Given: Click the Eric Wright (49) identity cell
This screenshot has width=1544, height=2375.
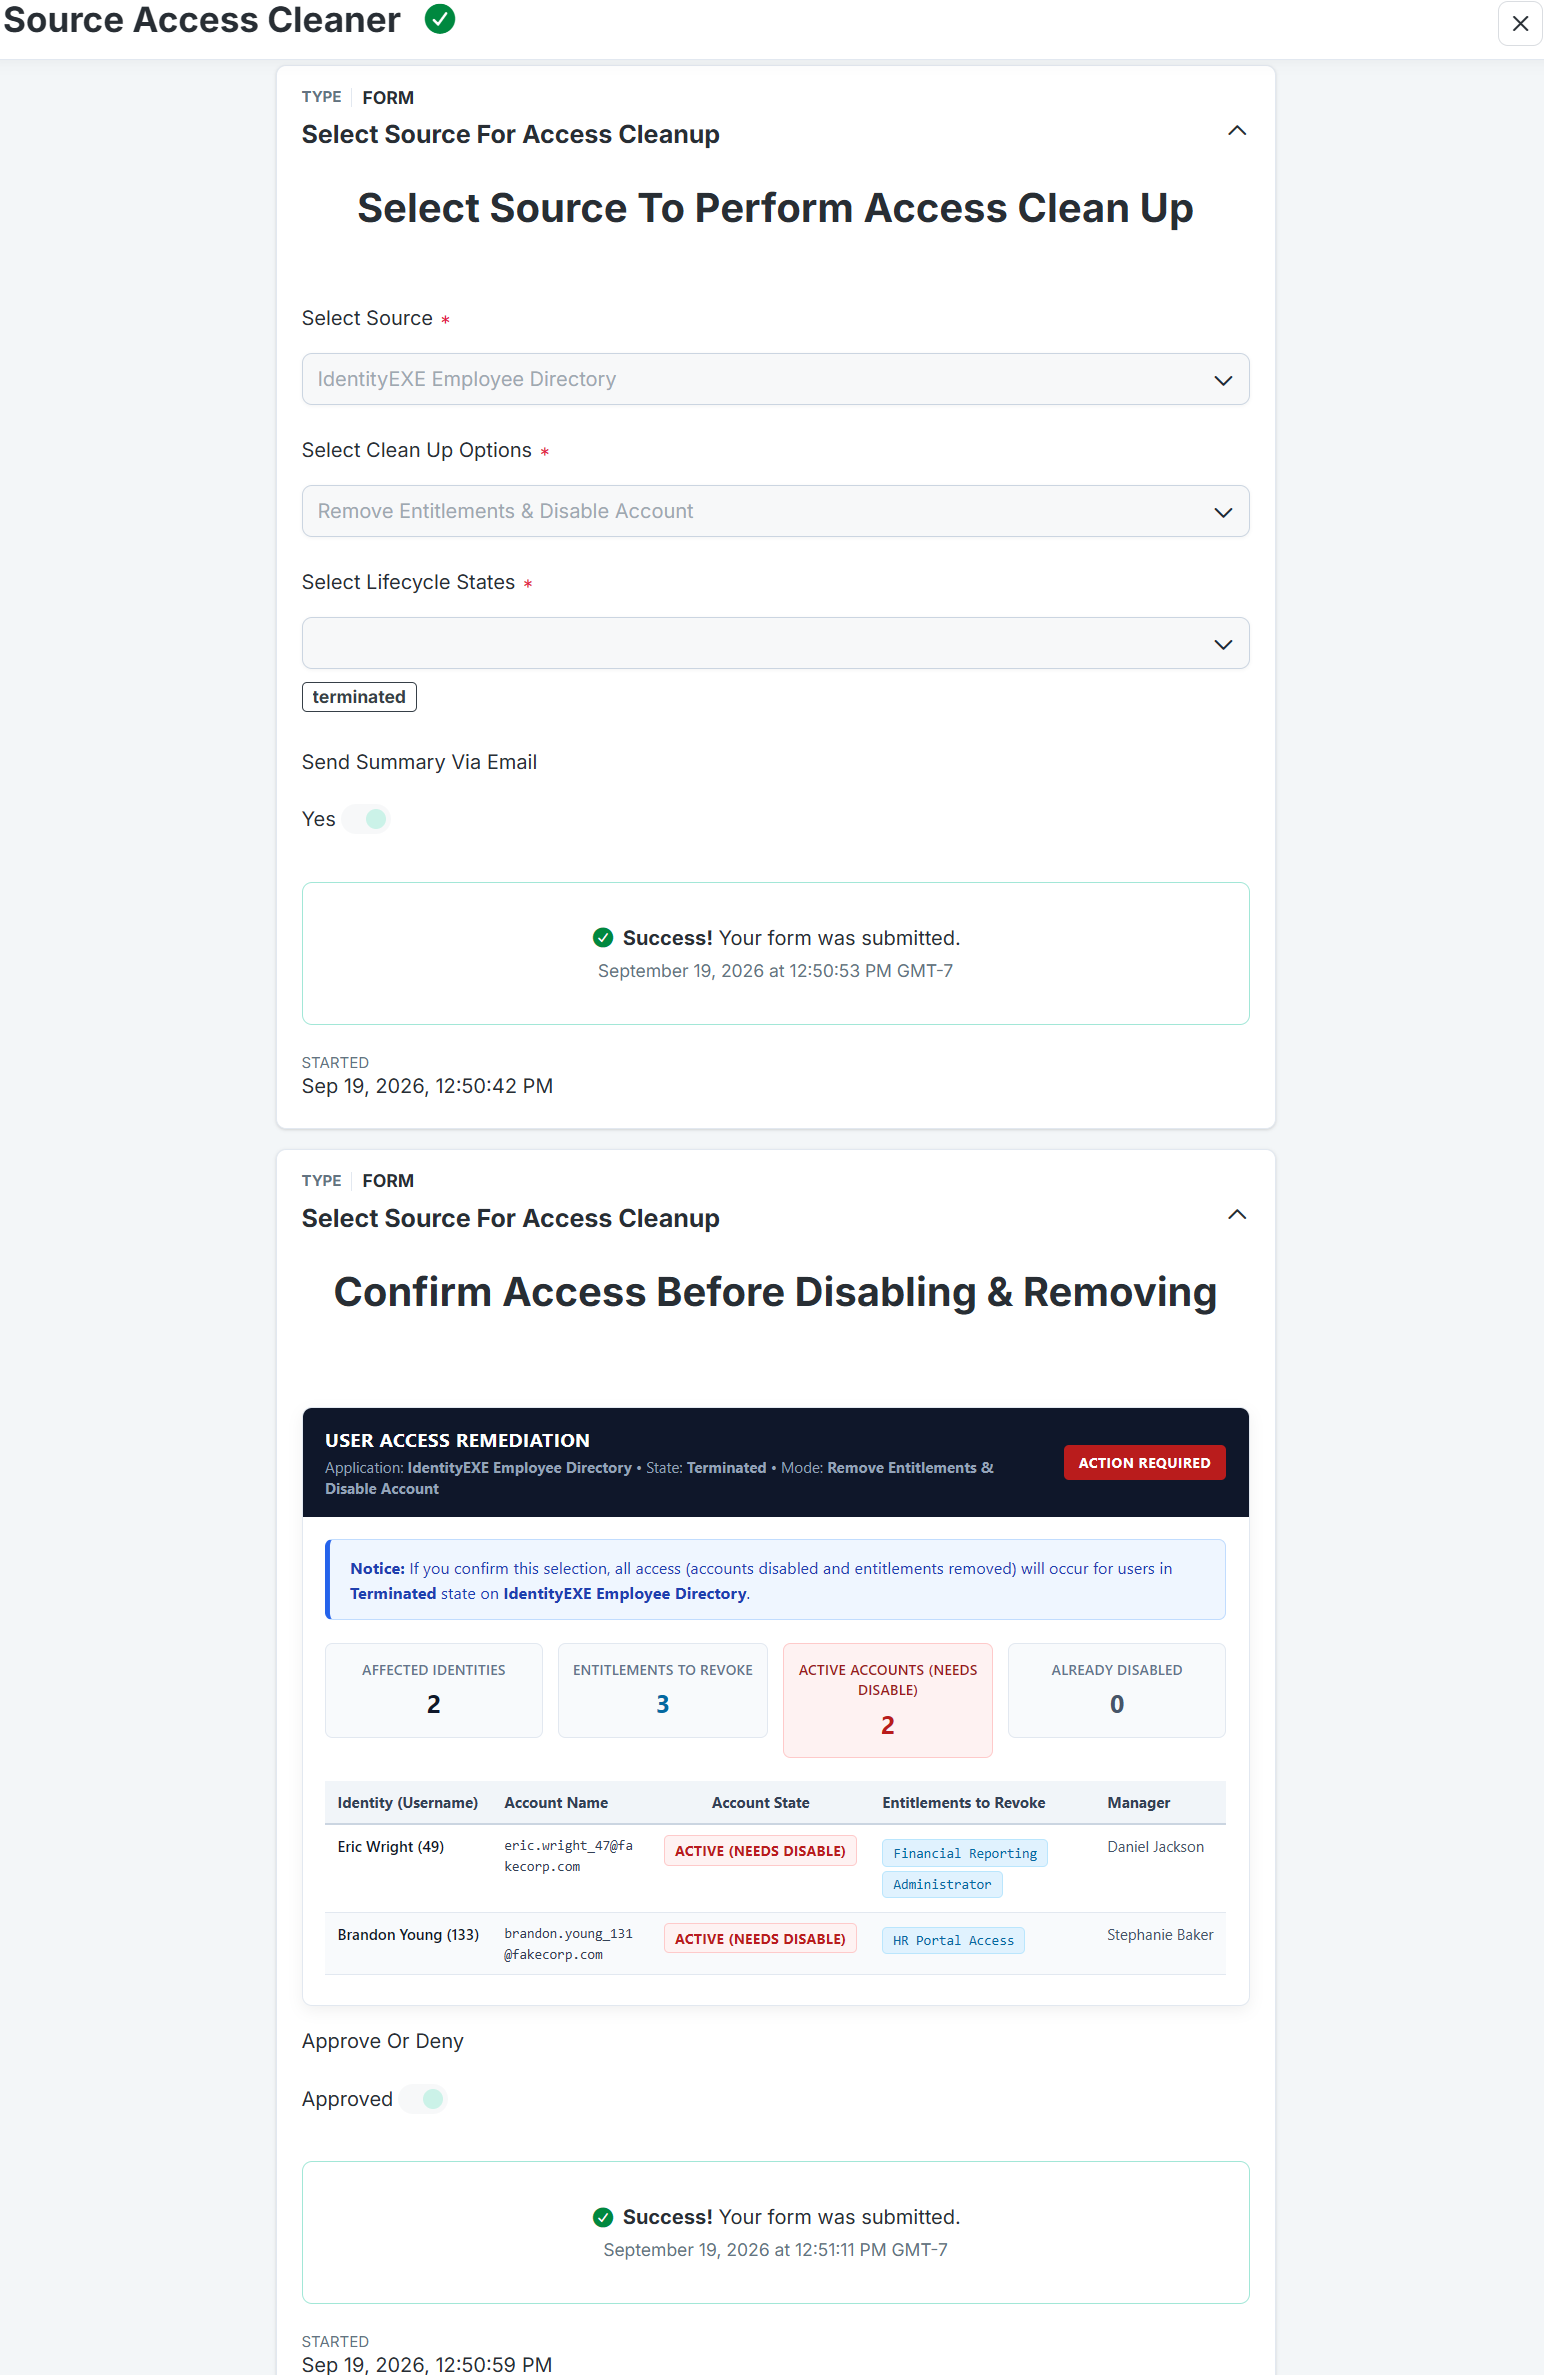Looking at the screenshot, I should [391, 1847].
